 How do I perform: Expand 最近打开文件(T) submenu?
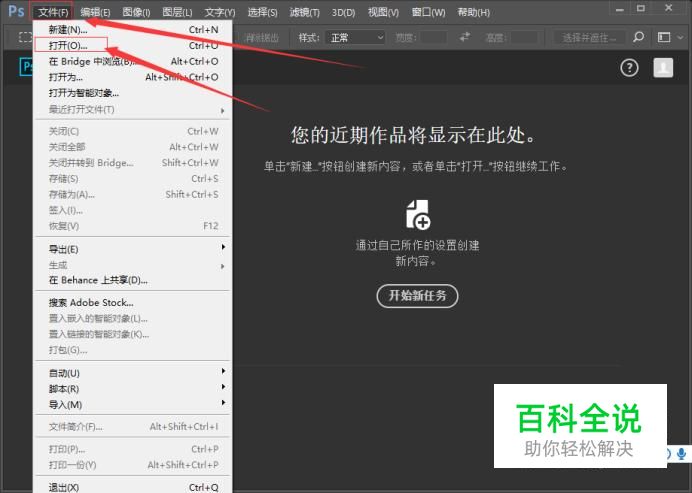(133, 109)
